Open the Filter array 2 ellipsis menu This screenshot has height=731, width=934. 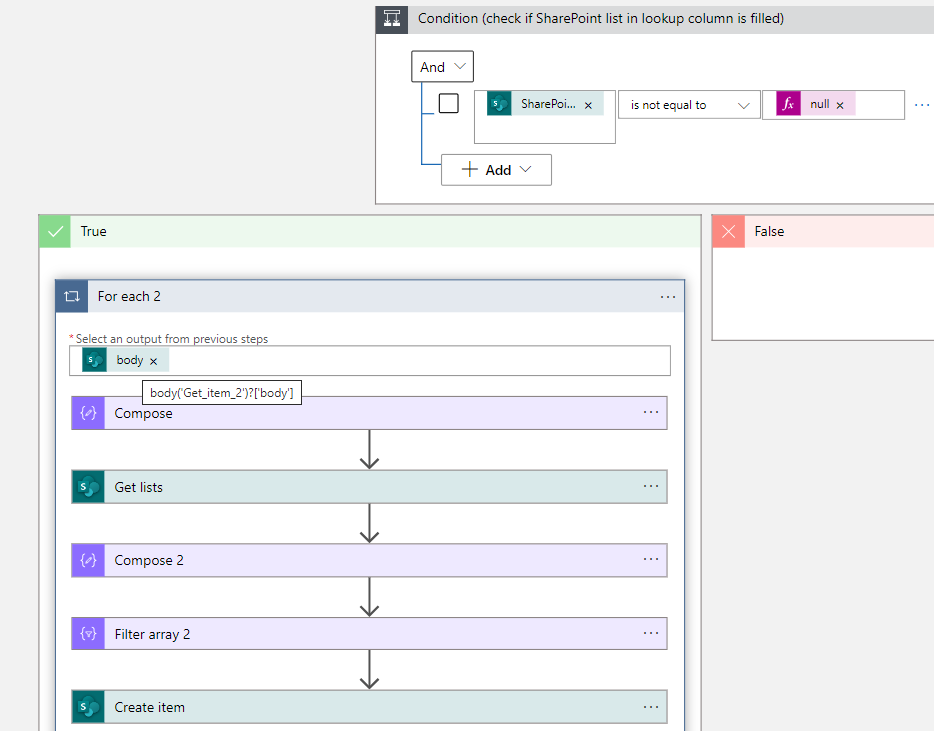point(651,633)
